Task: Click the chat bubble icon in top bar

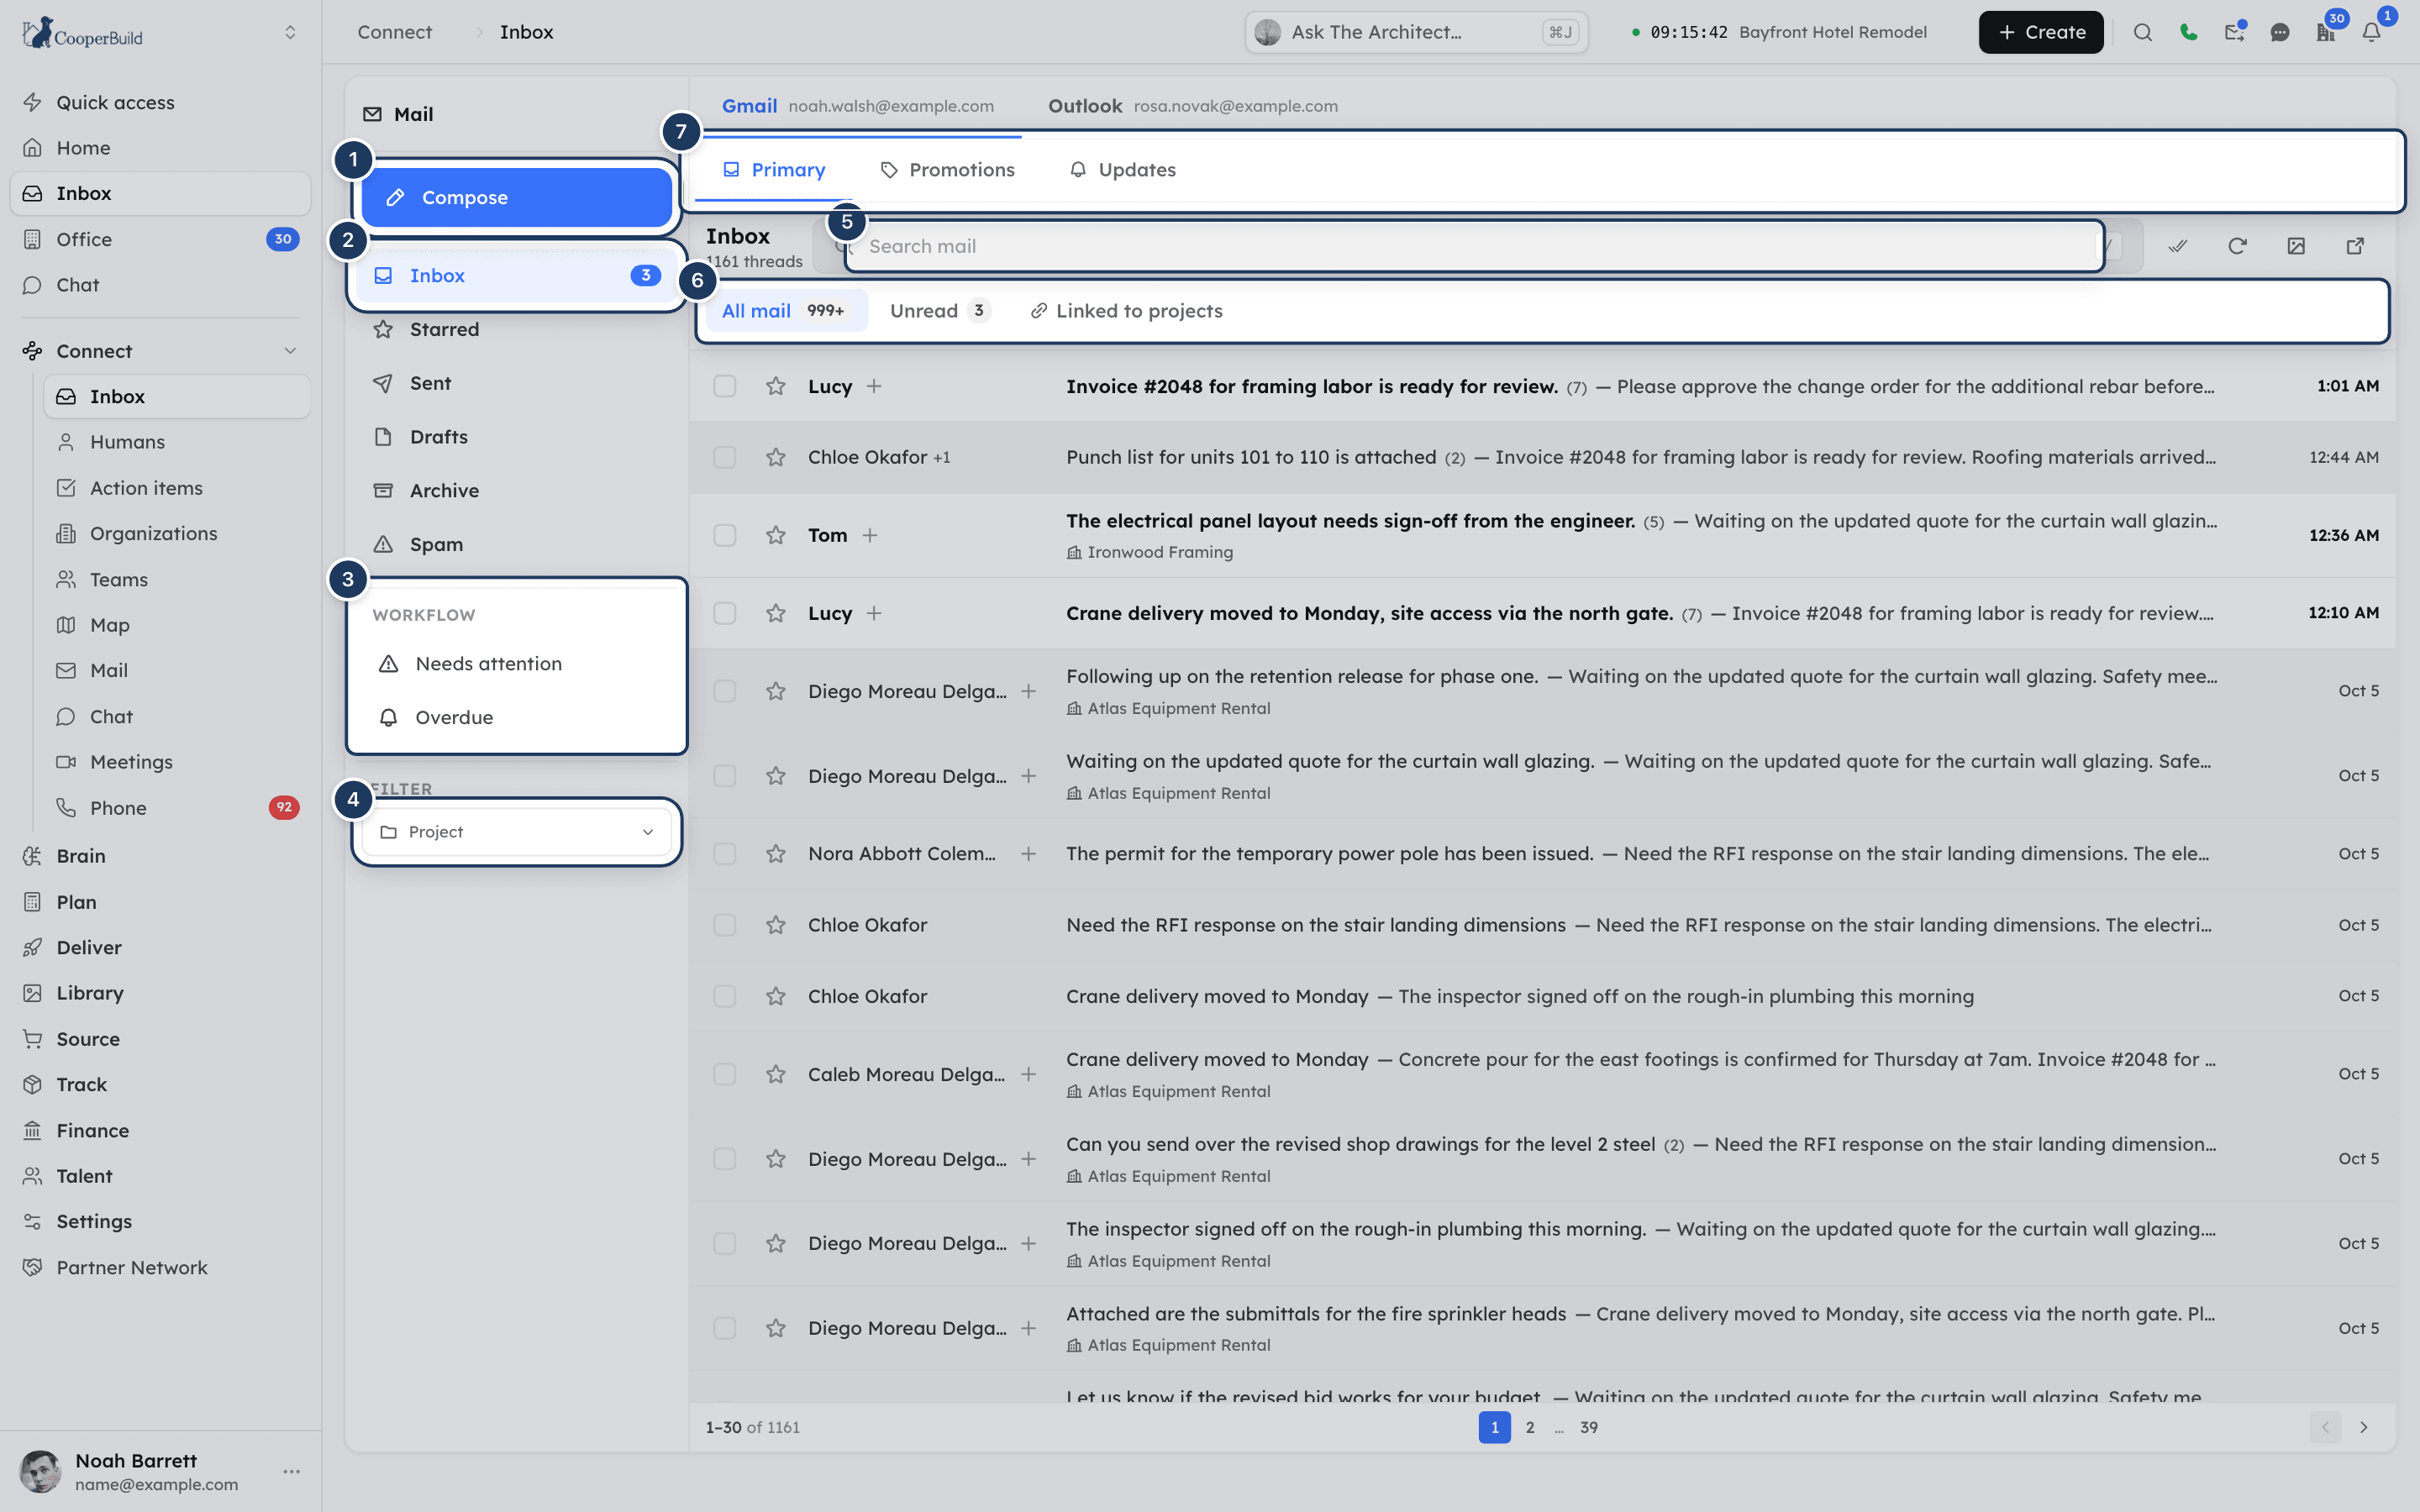Action: pos(2280,32)
